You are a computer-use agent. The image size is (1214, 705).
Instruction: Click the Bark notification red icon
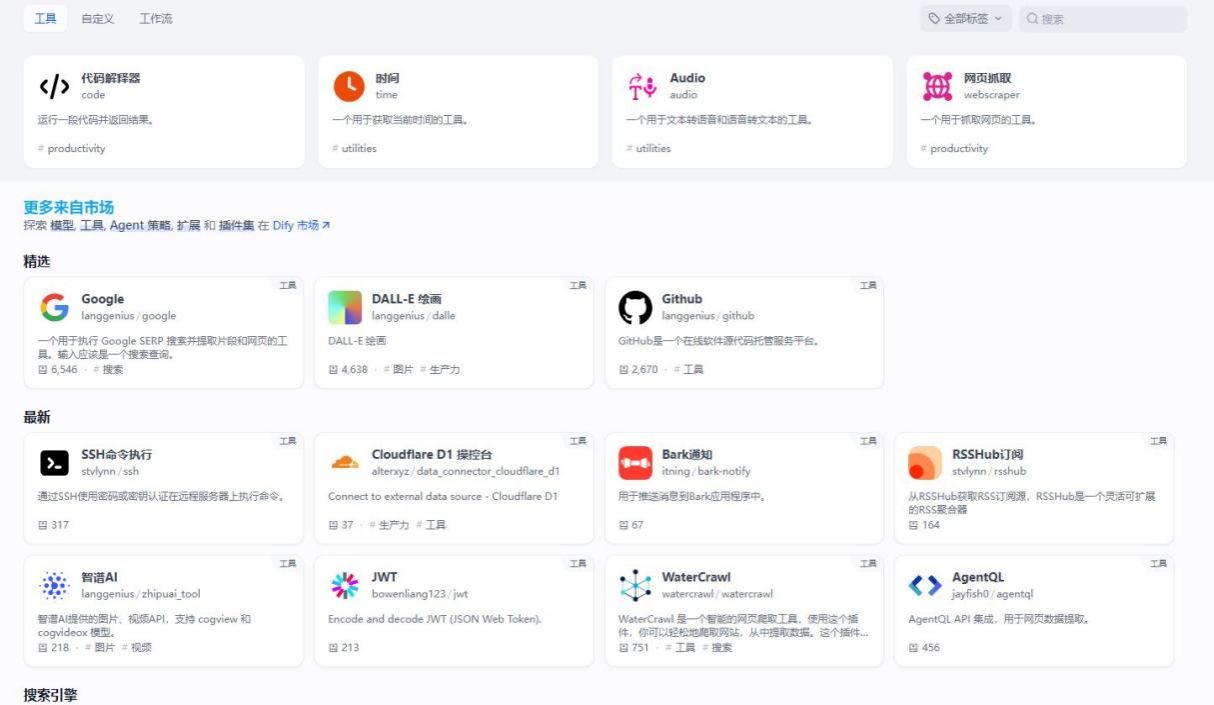tap(635, 463)
